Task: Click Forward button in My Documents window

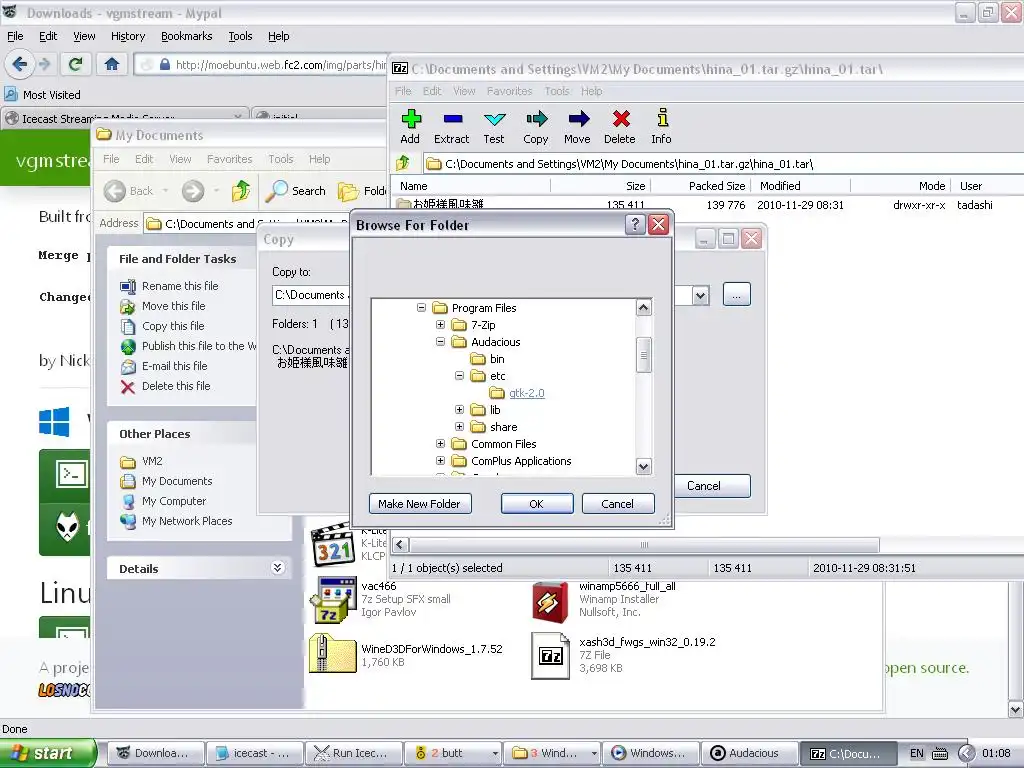Action: (x=193, y=191)
